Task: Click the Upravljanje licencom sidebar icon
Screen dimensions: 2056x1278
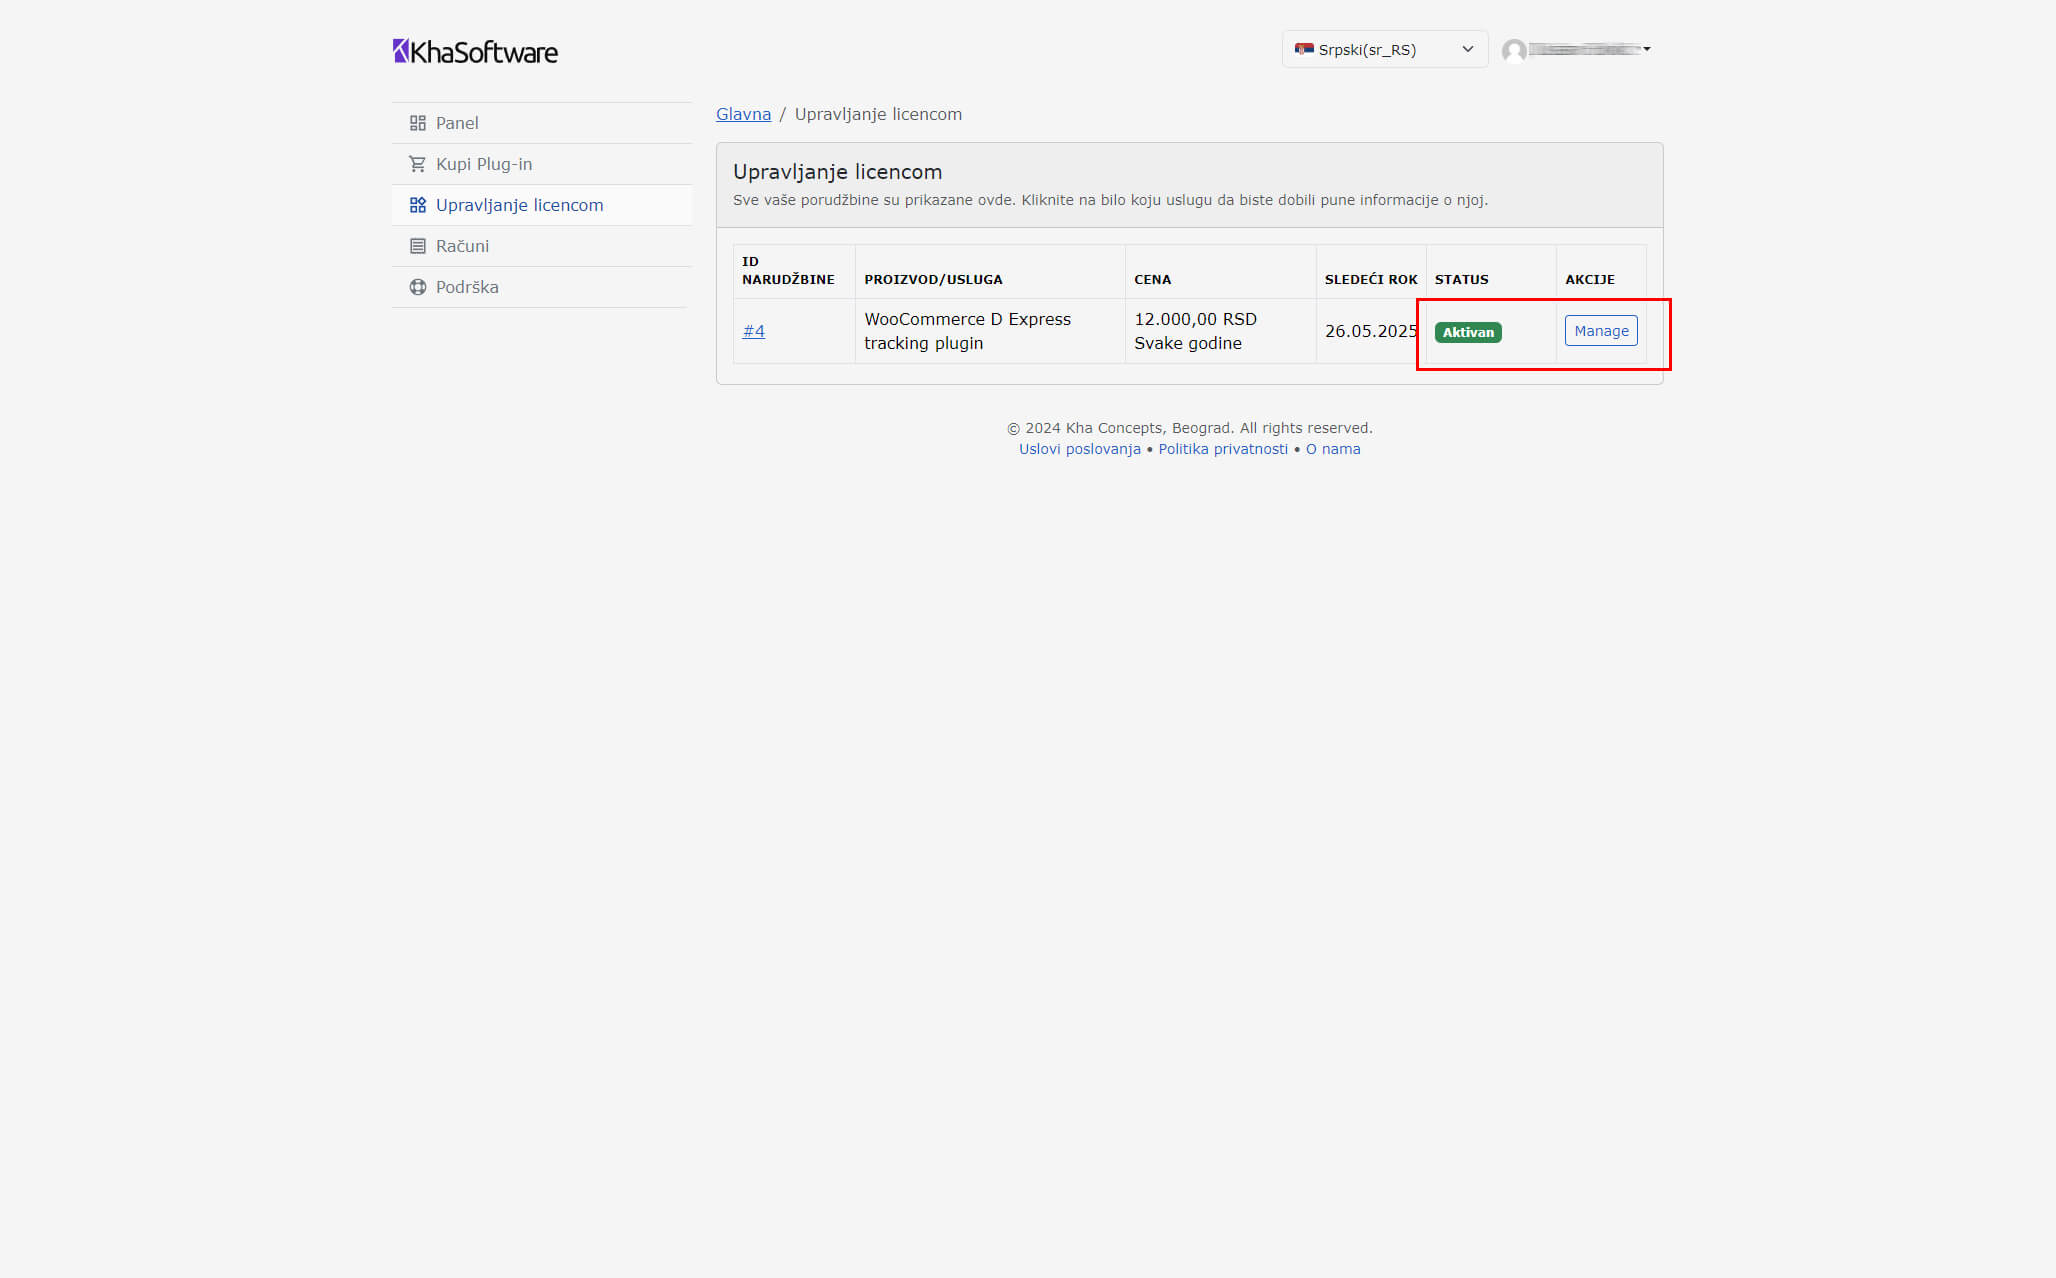Action: coord(418,205)
